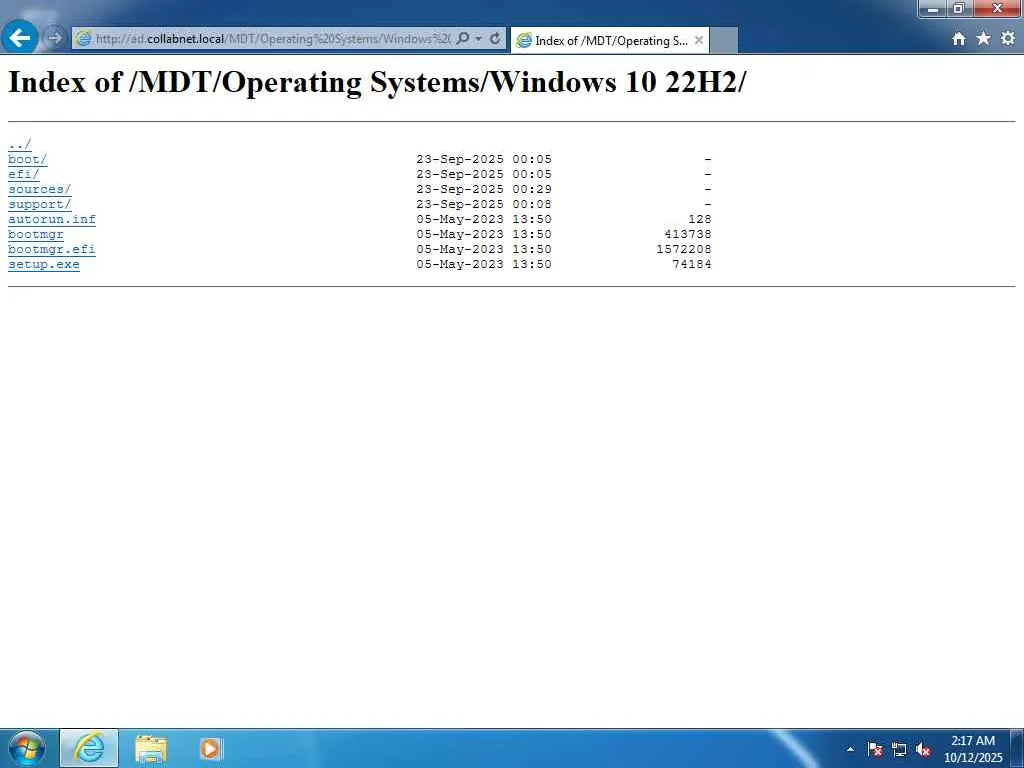Click the search magnifier in address bar

coord(463,39)
